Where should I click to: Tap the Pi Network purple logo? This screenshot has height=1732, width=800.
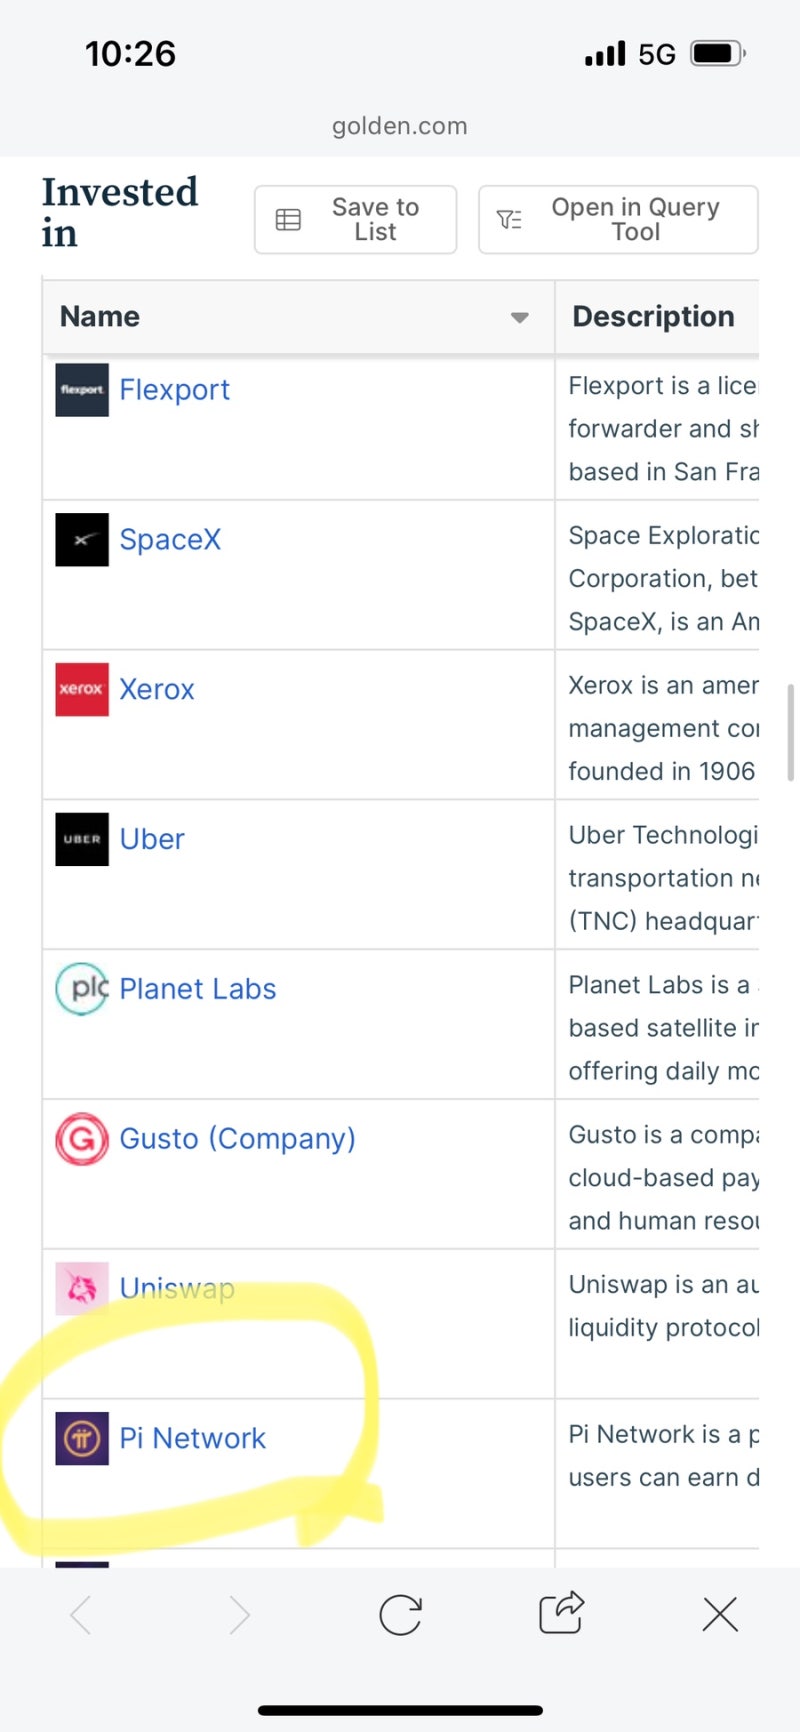tap(82, 1438)
